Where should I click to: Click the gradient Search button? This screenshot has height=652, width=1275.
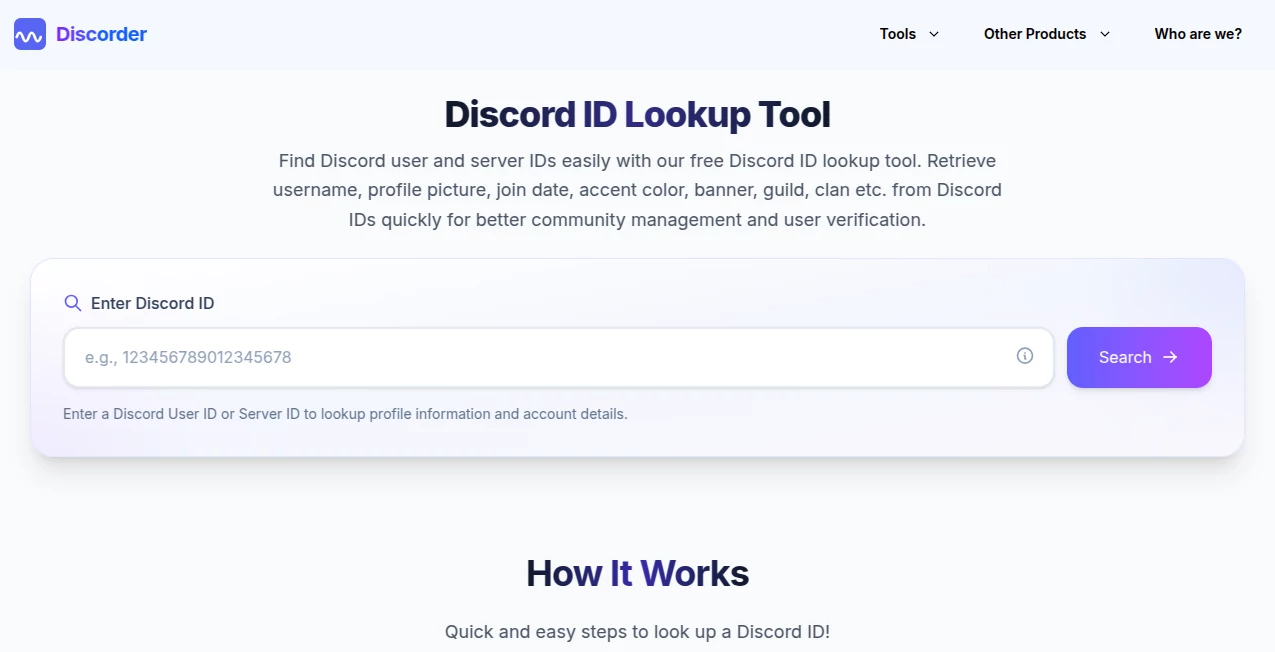pos(1139,357)
